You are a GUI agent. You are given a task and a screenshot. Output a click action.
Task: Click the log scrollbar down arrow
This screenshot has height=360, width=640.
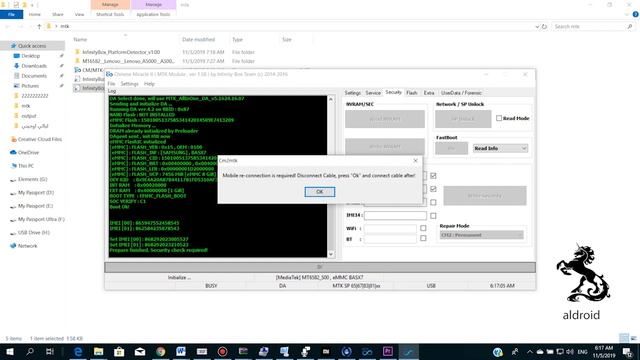[x=331, y=254]
